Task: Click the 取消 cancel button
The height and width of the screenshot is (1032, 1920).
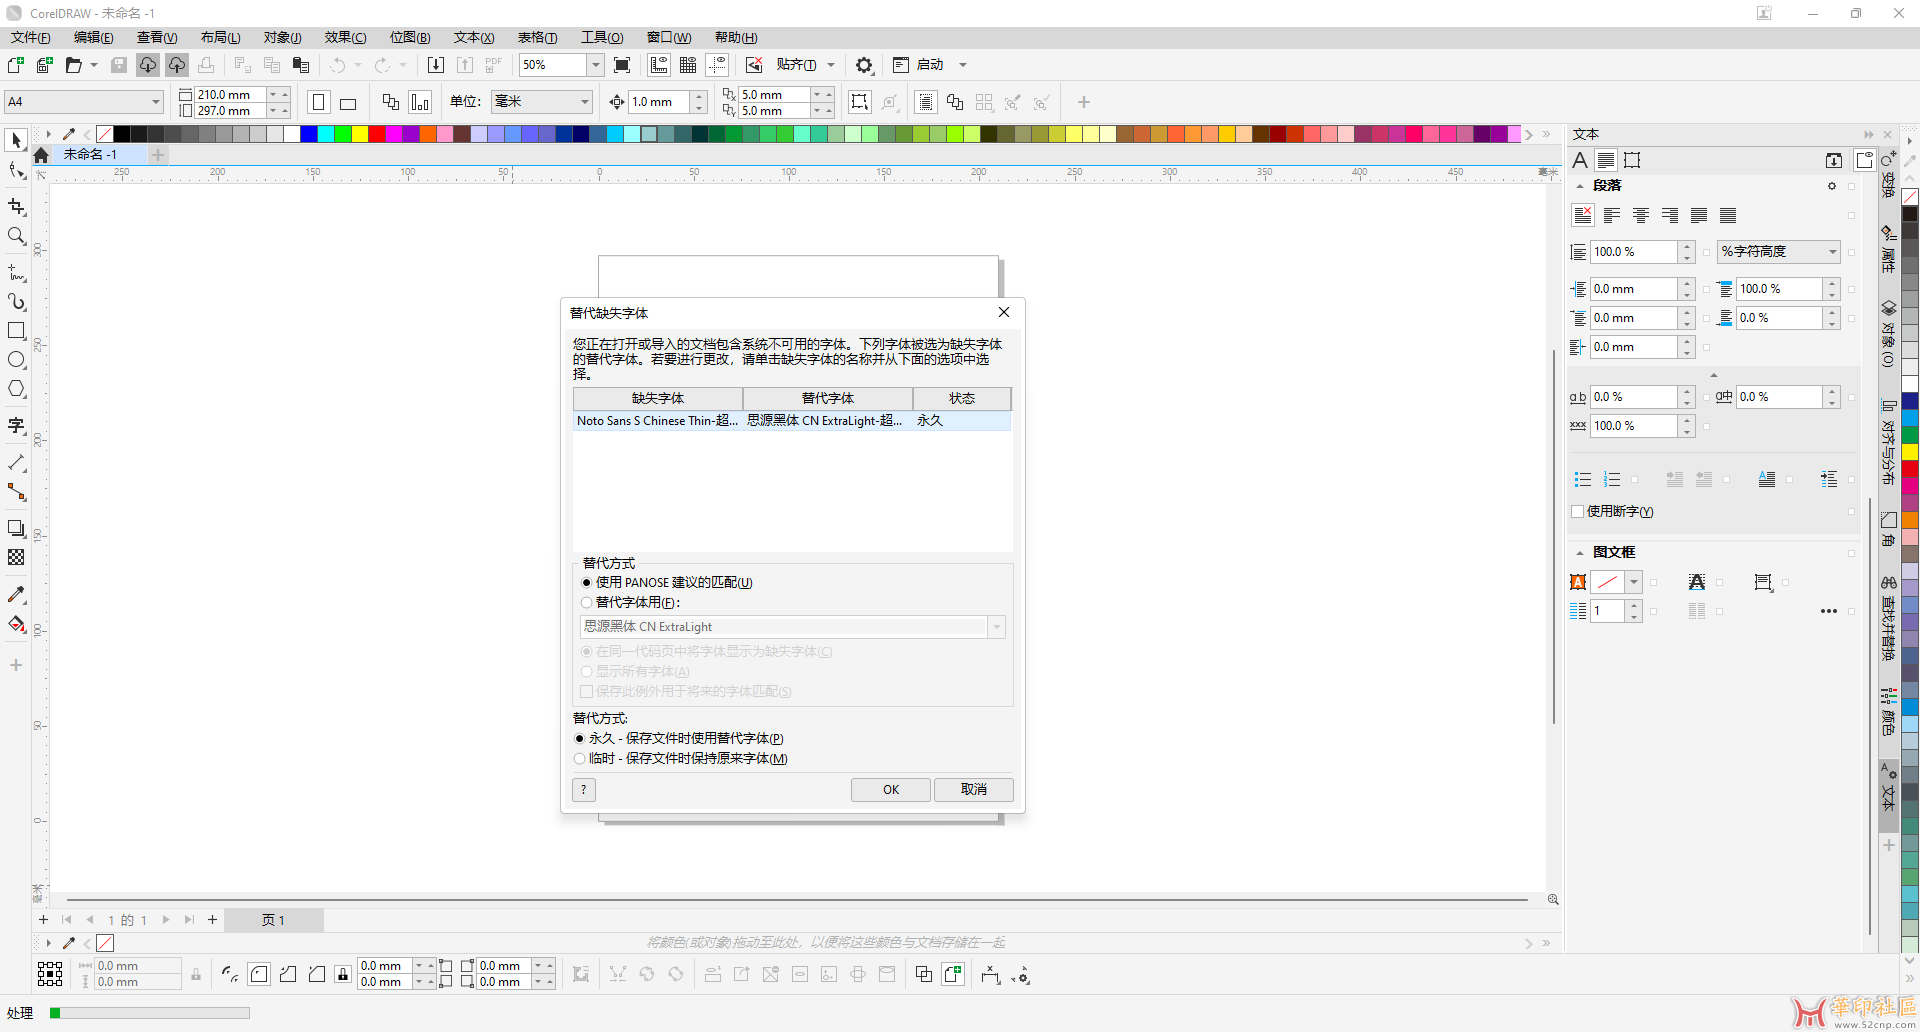Action: click(973, 790)
